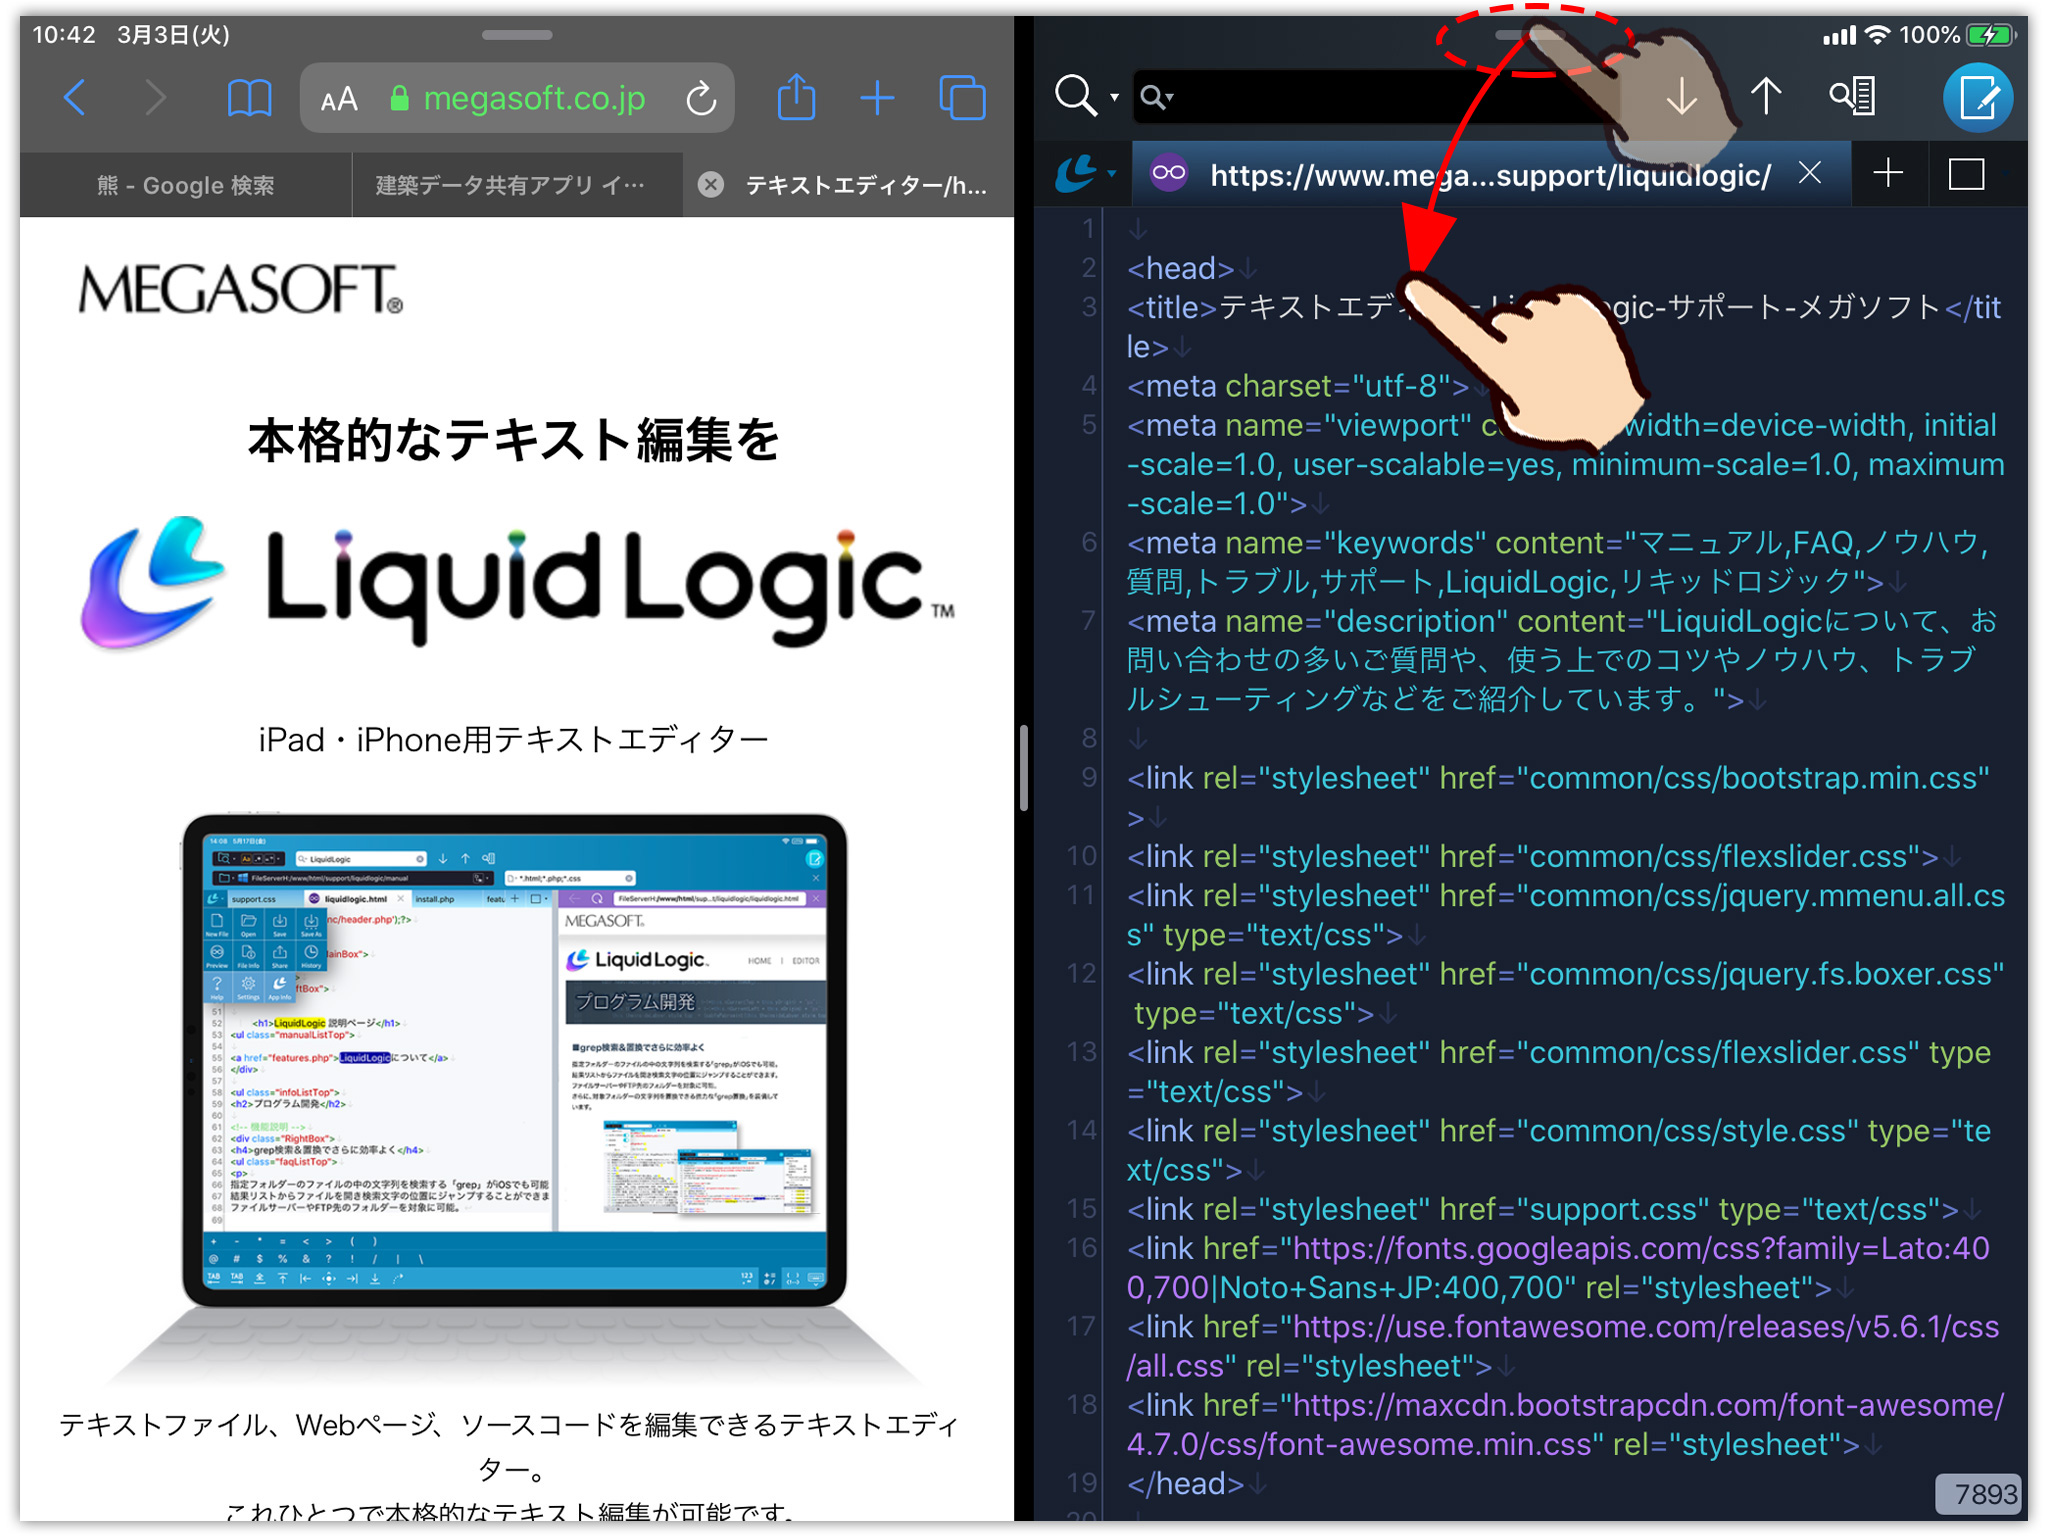Switch to the 建築データ共有アプリ tab
This screenshot has height=1536, width=2048.
tap(517, 184)
